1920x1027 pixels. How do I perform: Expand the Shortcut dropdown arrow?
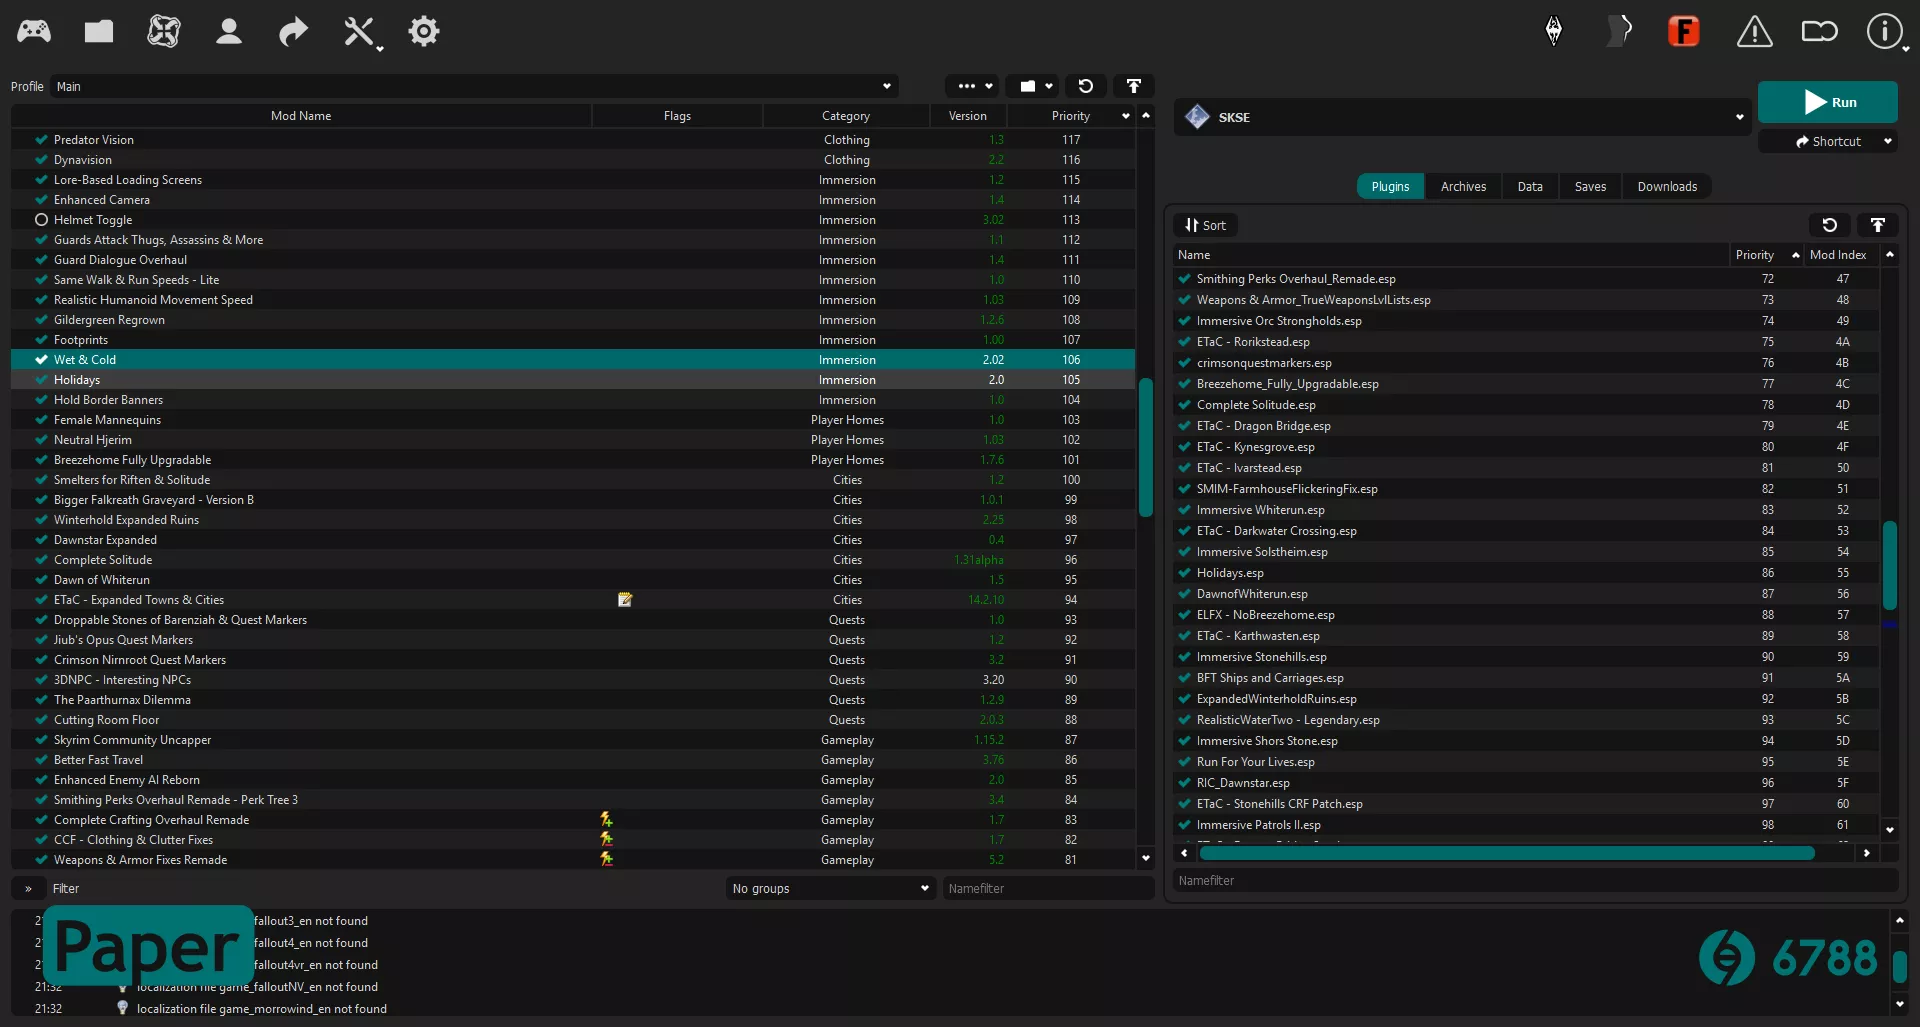click(x=1888, y=141)
